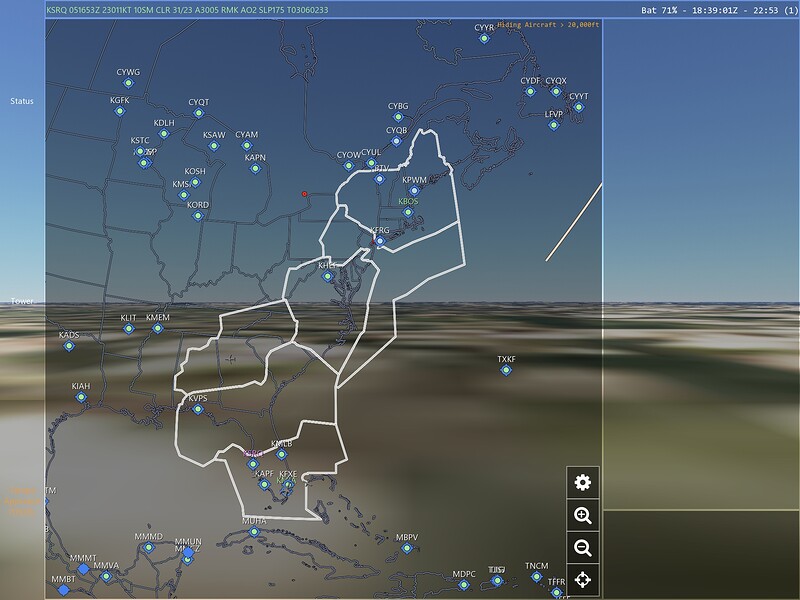Select the KSAW airport marker
The image size is (800, 600).
click(214, 146)
